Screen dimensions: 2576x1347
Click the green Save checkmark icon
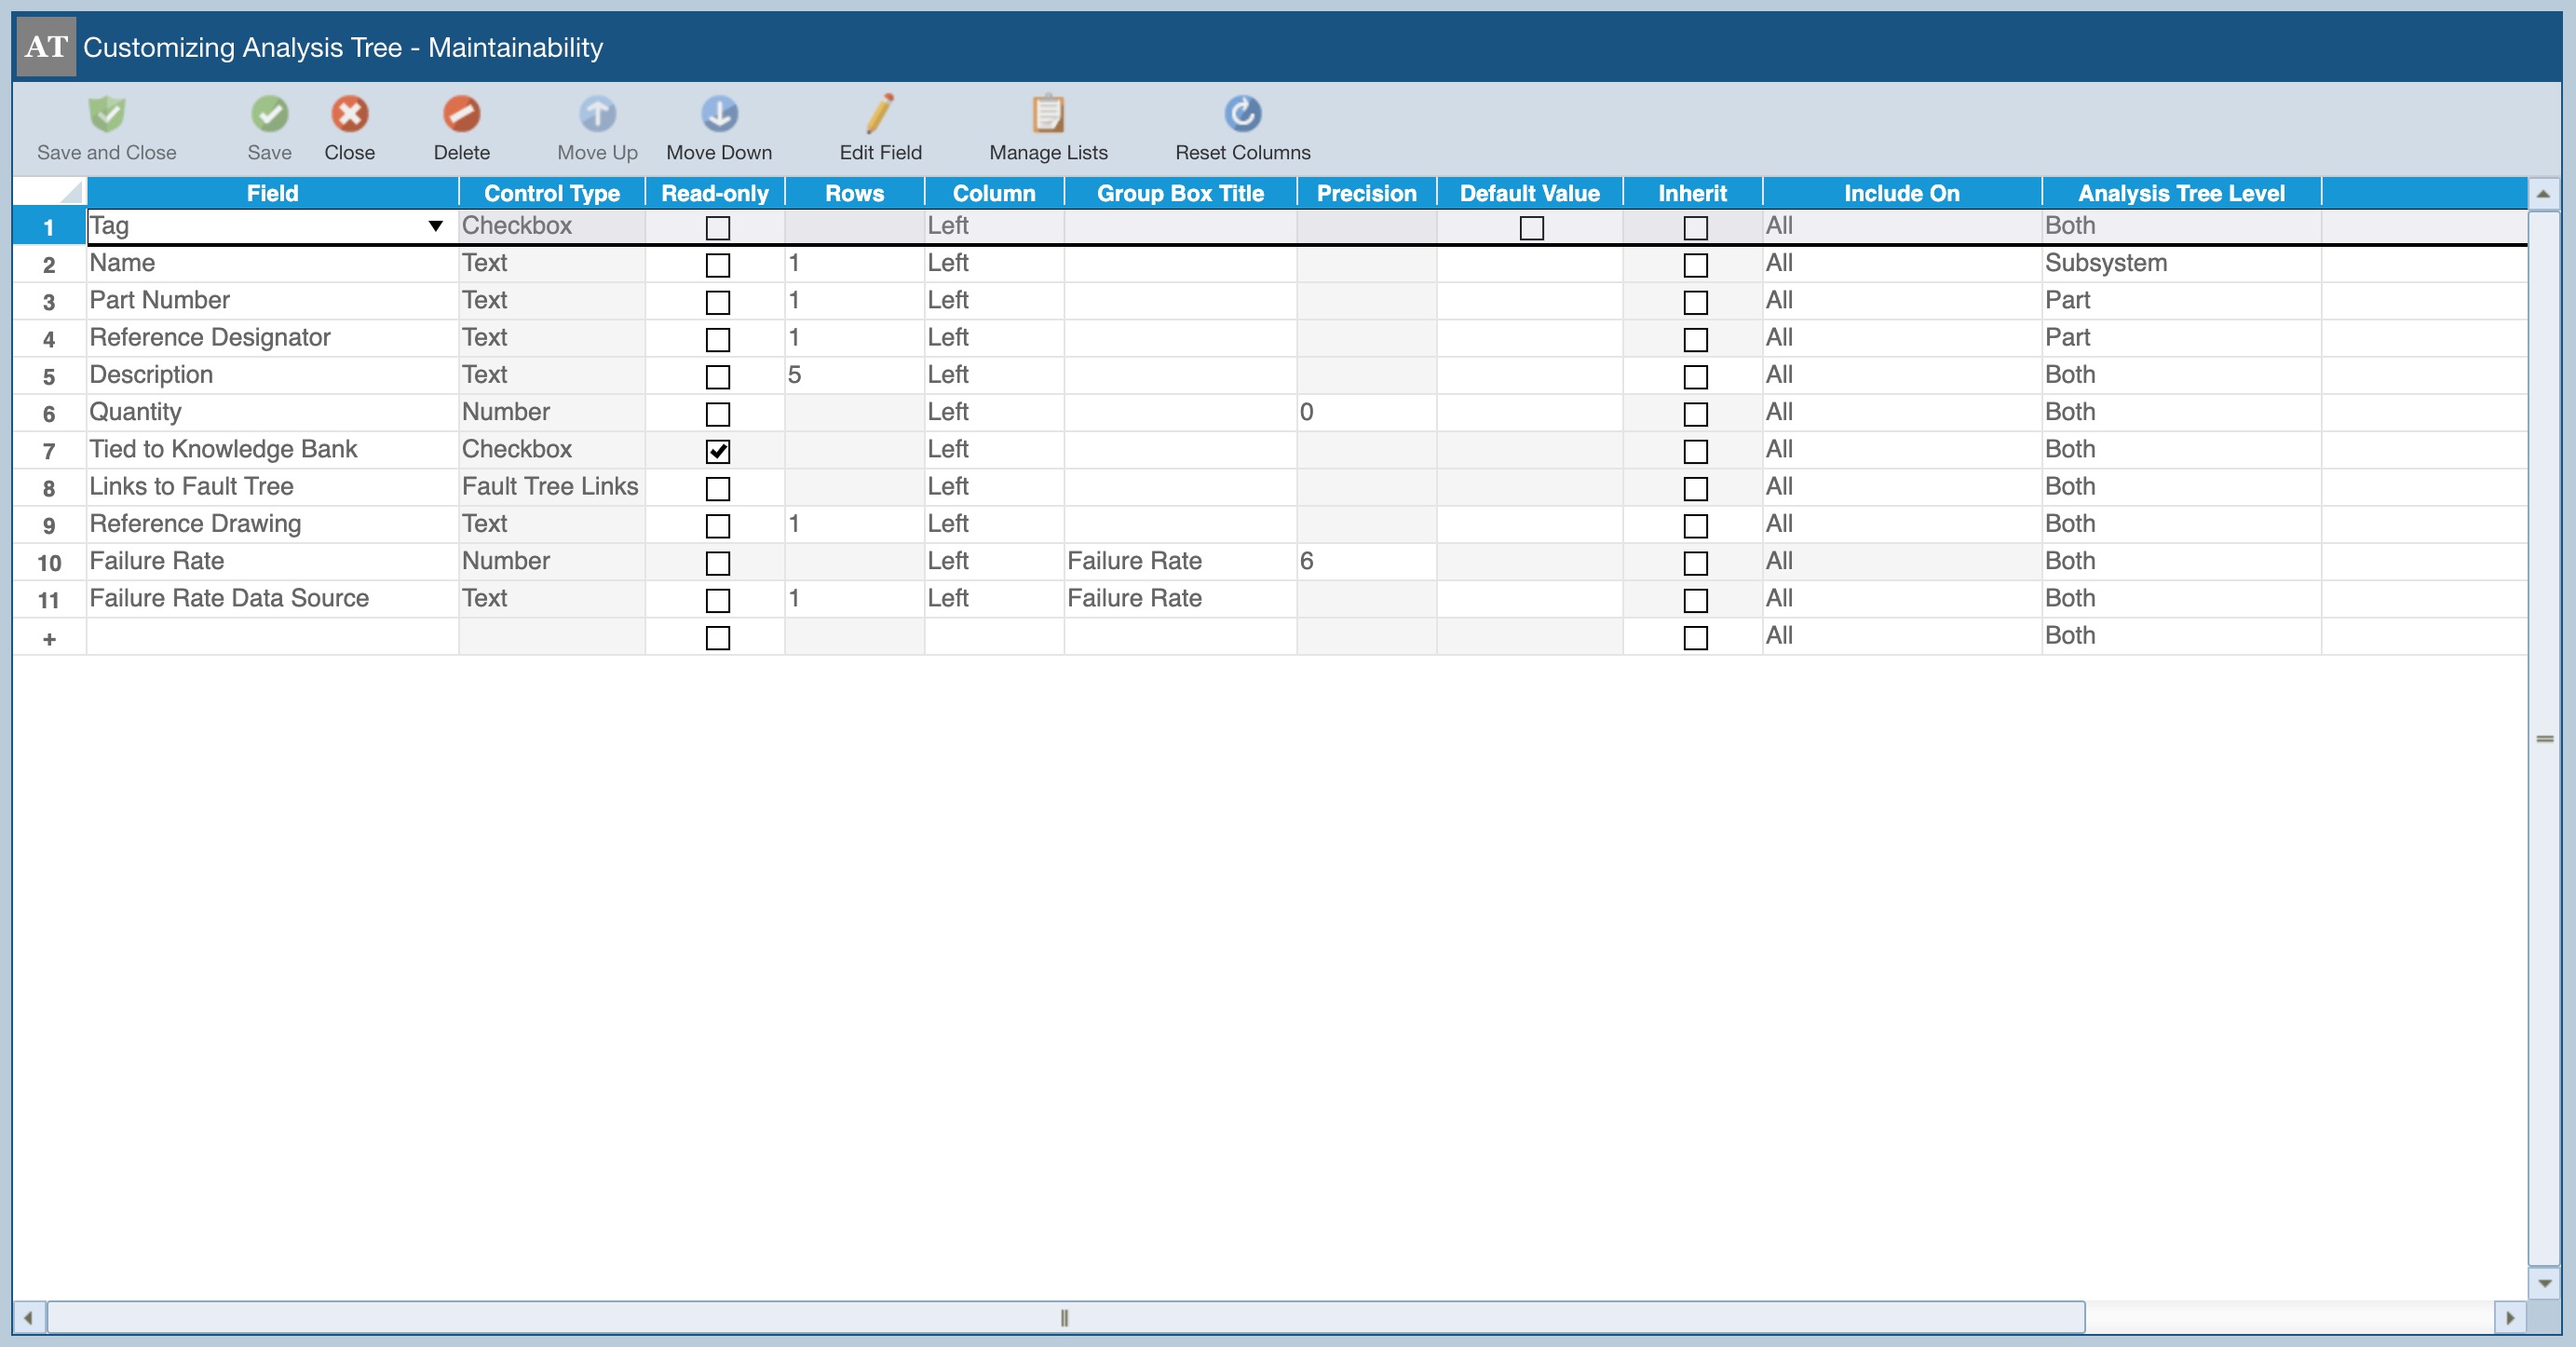pos(269,114)
